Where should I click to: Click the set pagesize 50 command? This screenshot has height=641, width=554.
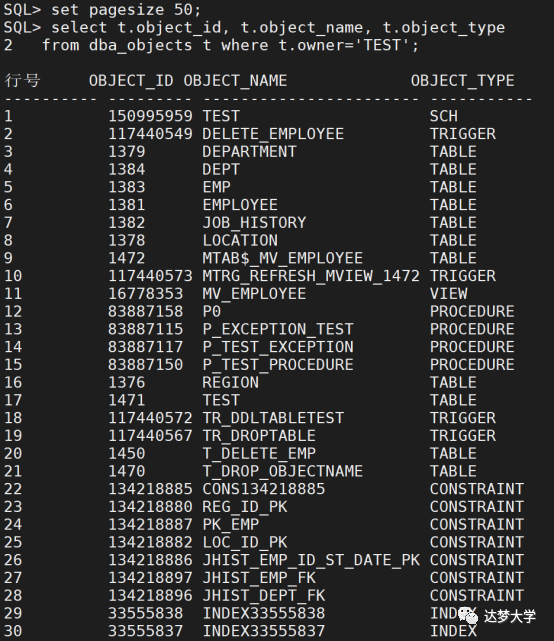[x=126, y=10]
